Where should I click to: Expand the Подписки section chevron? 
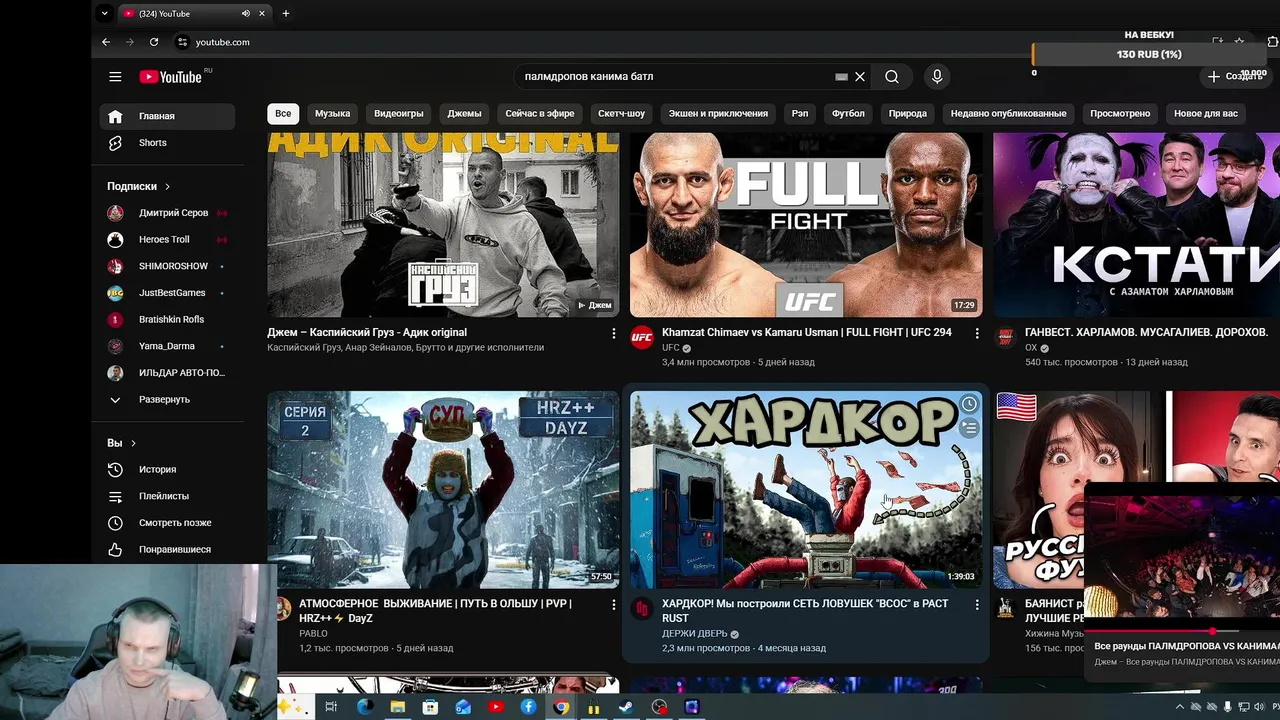point(167,186)
